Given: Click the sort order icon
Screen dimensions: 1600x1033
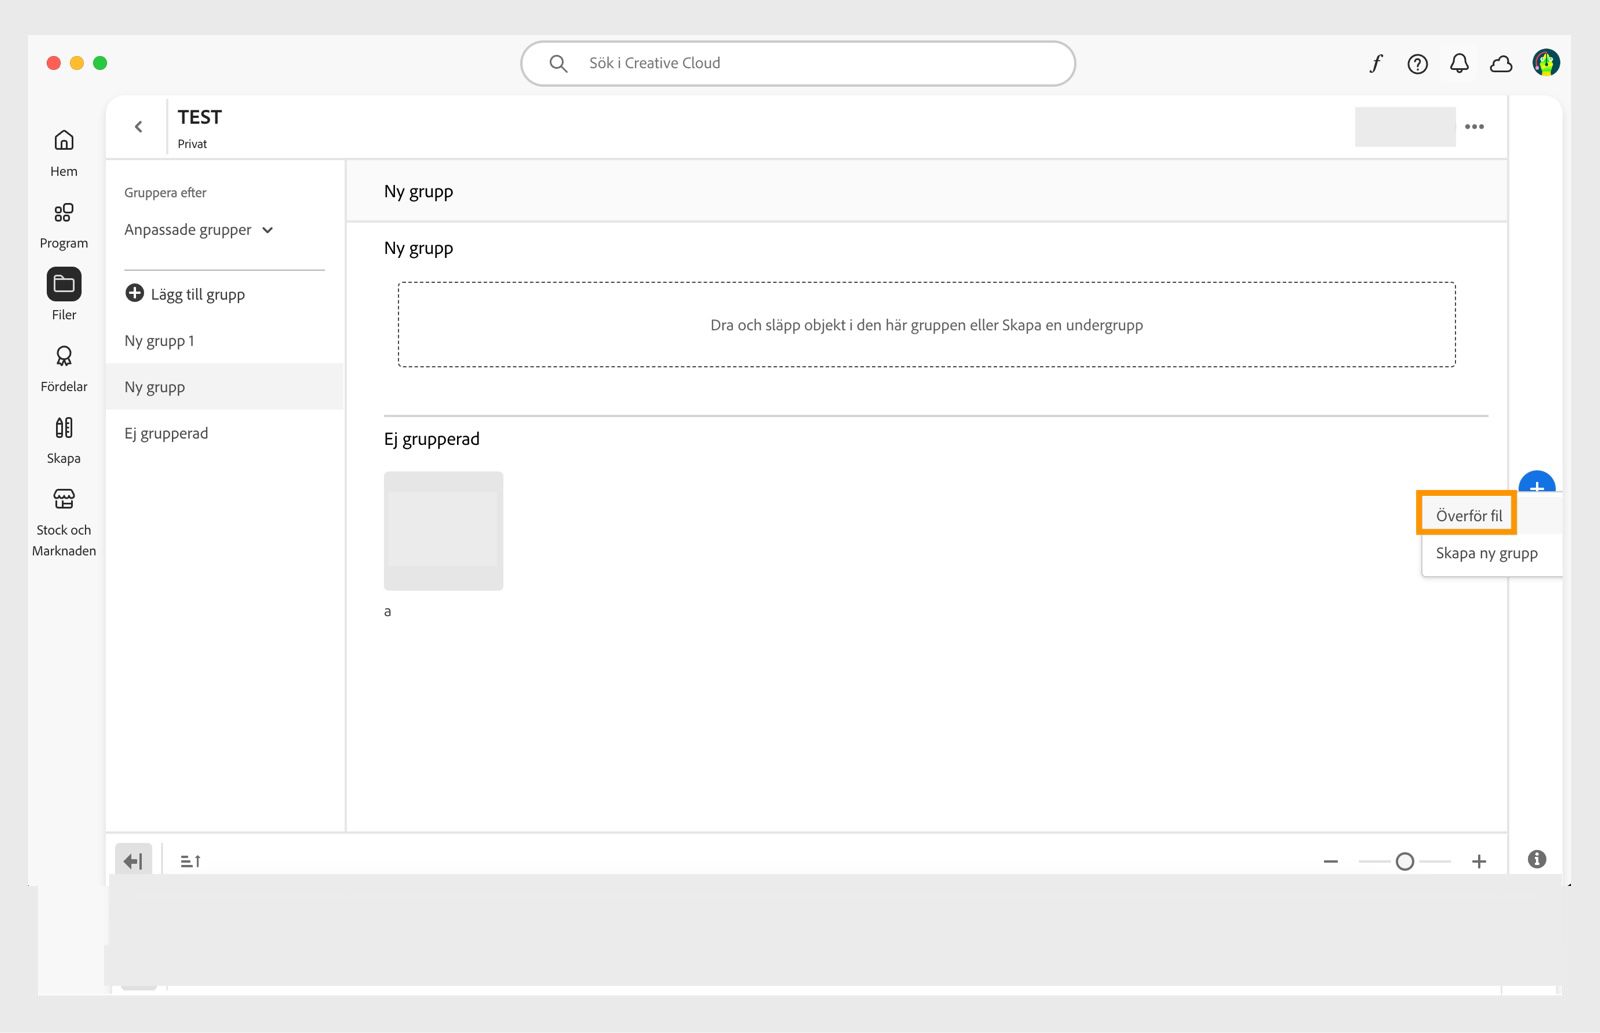Looking at the screenshot, I should pyautogui.click(x=190, y=861).
